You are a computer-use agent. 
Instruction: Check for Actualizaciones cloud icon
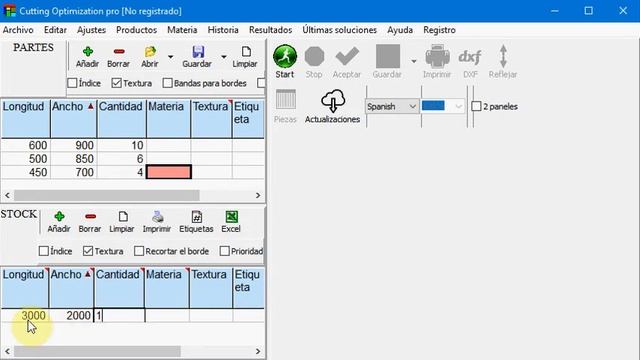pos(333,106)
